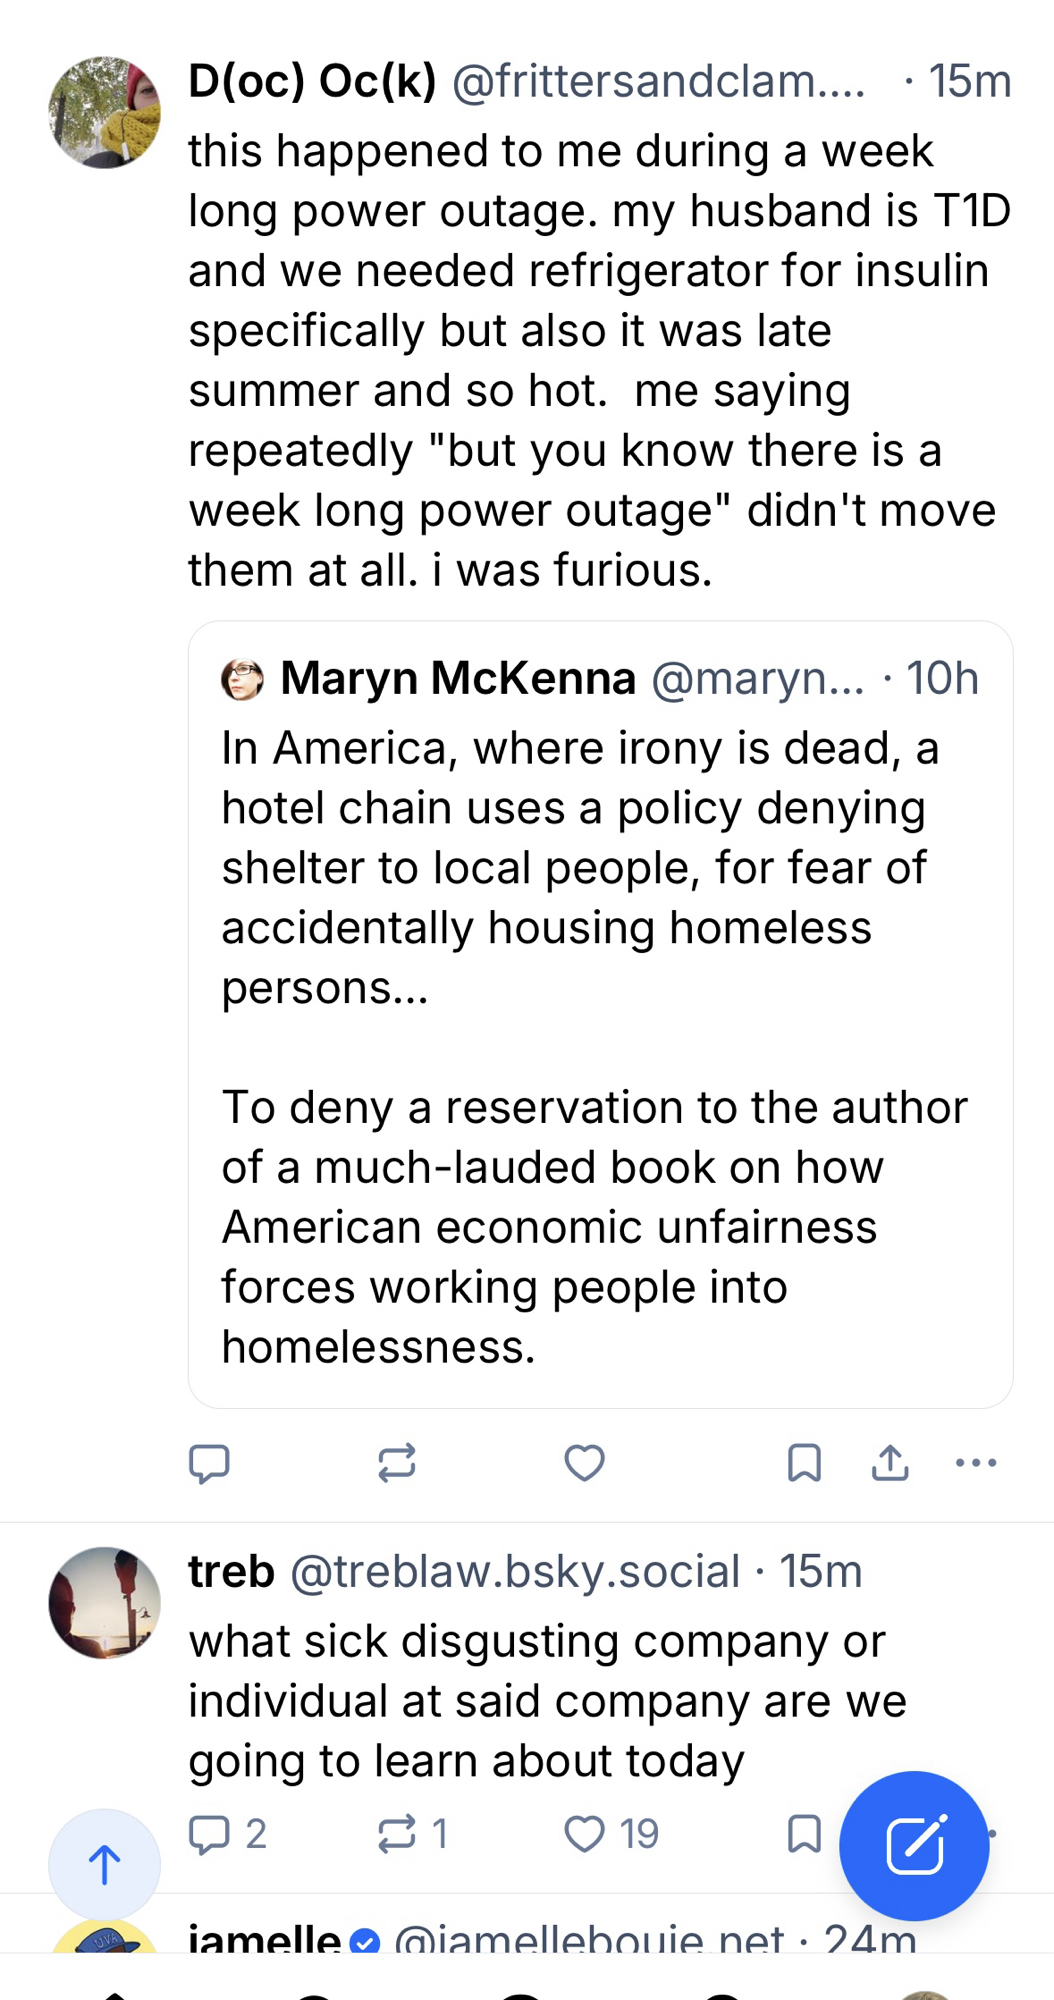Like D(oc) Oc(k)'s power outage post
This screenshot has height=2000, width=1054.
pyautogui.click(x=585, y=1463)
